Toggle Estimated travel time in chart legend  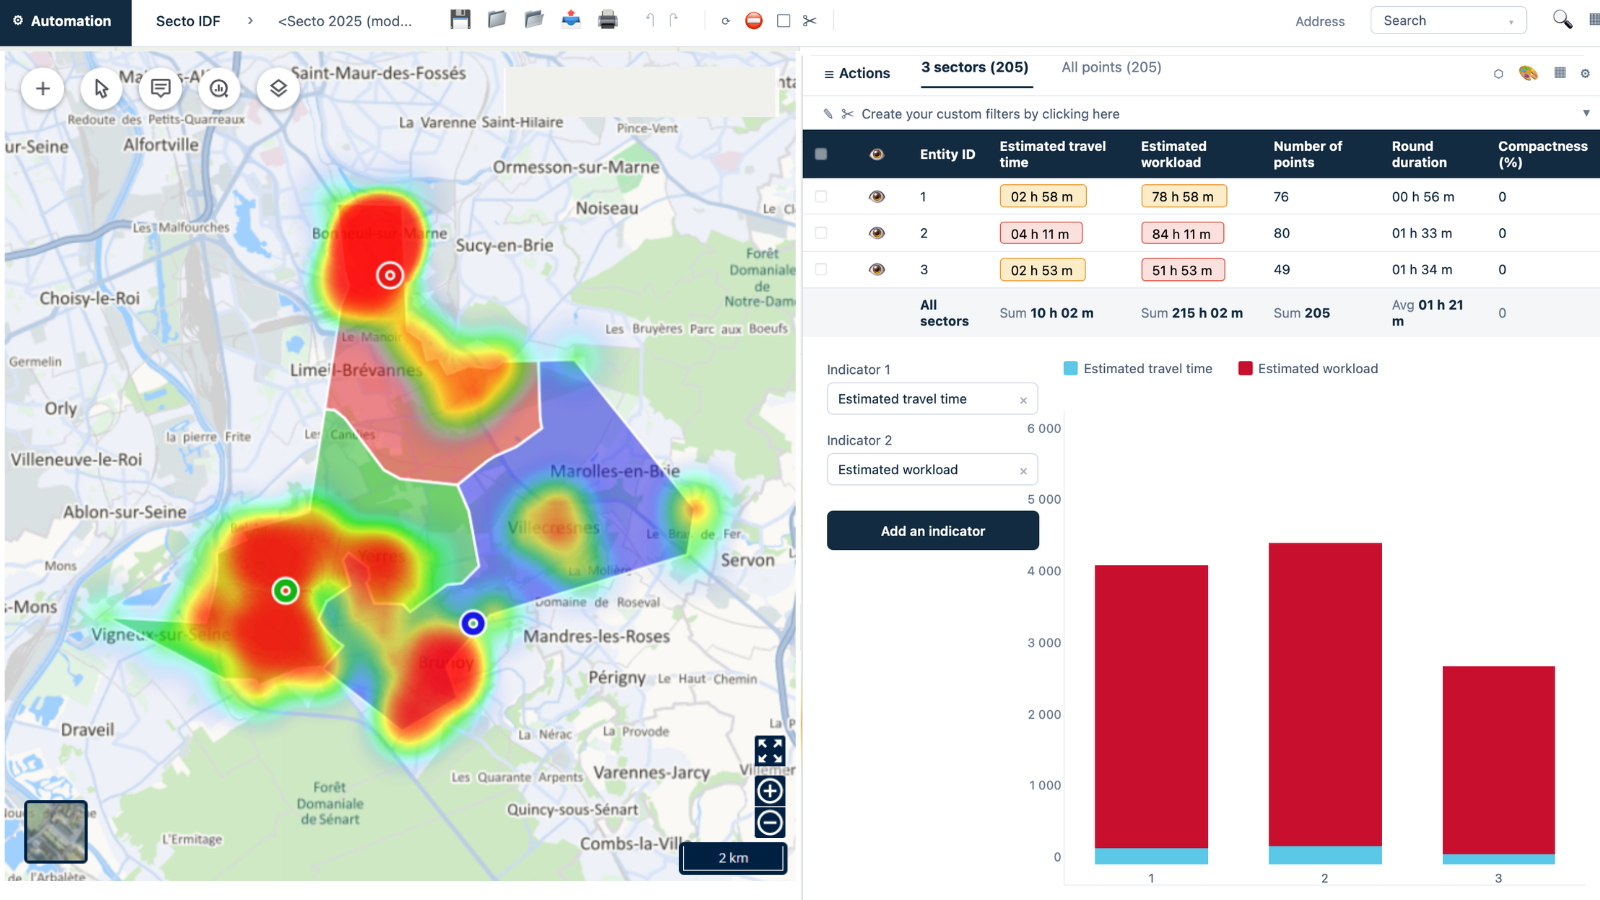point(1138,369)
